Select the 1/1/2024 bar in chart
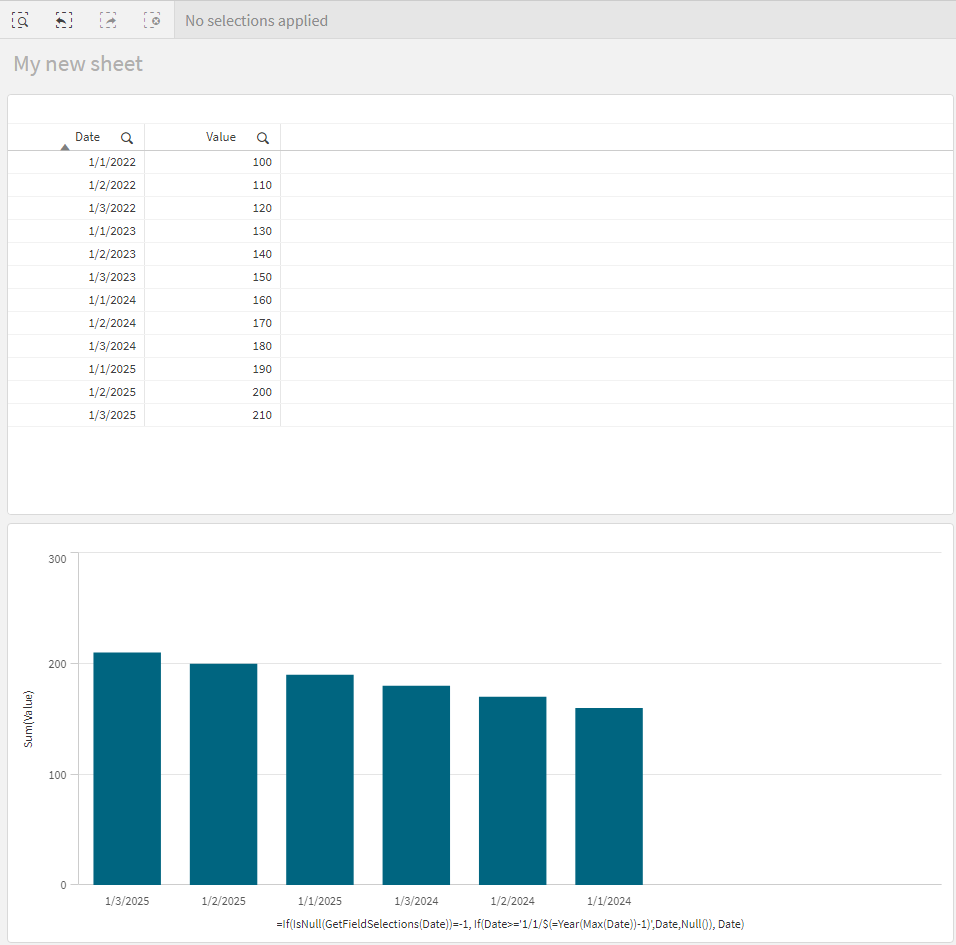Viewport: 956px width, 945px height. click(609, 796)
